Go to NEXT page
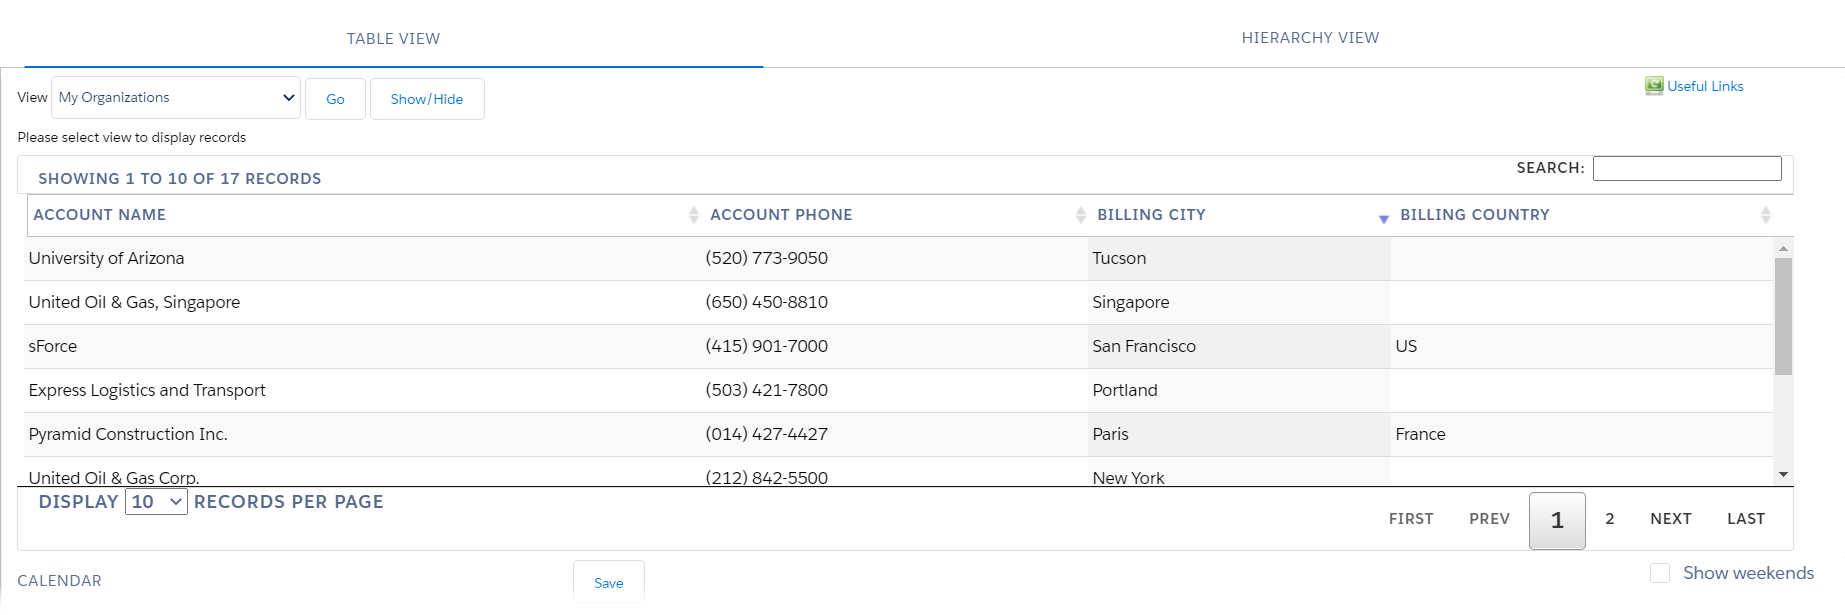This screenshot has width=1845, height=615. [1671, 519]
